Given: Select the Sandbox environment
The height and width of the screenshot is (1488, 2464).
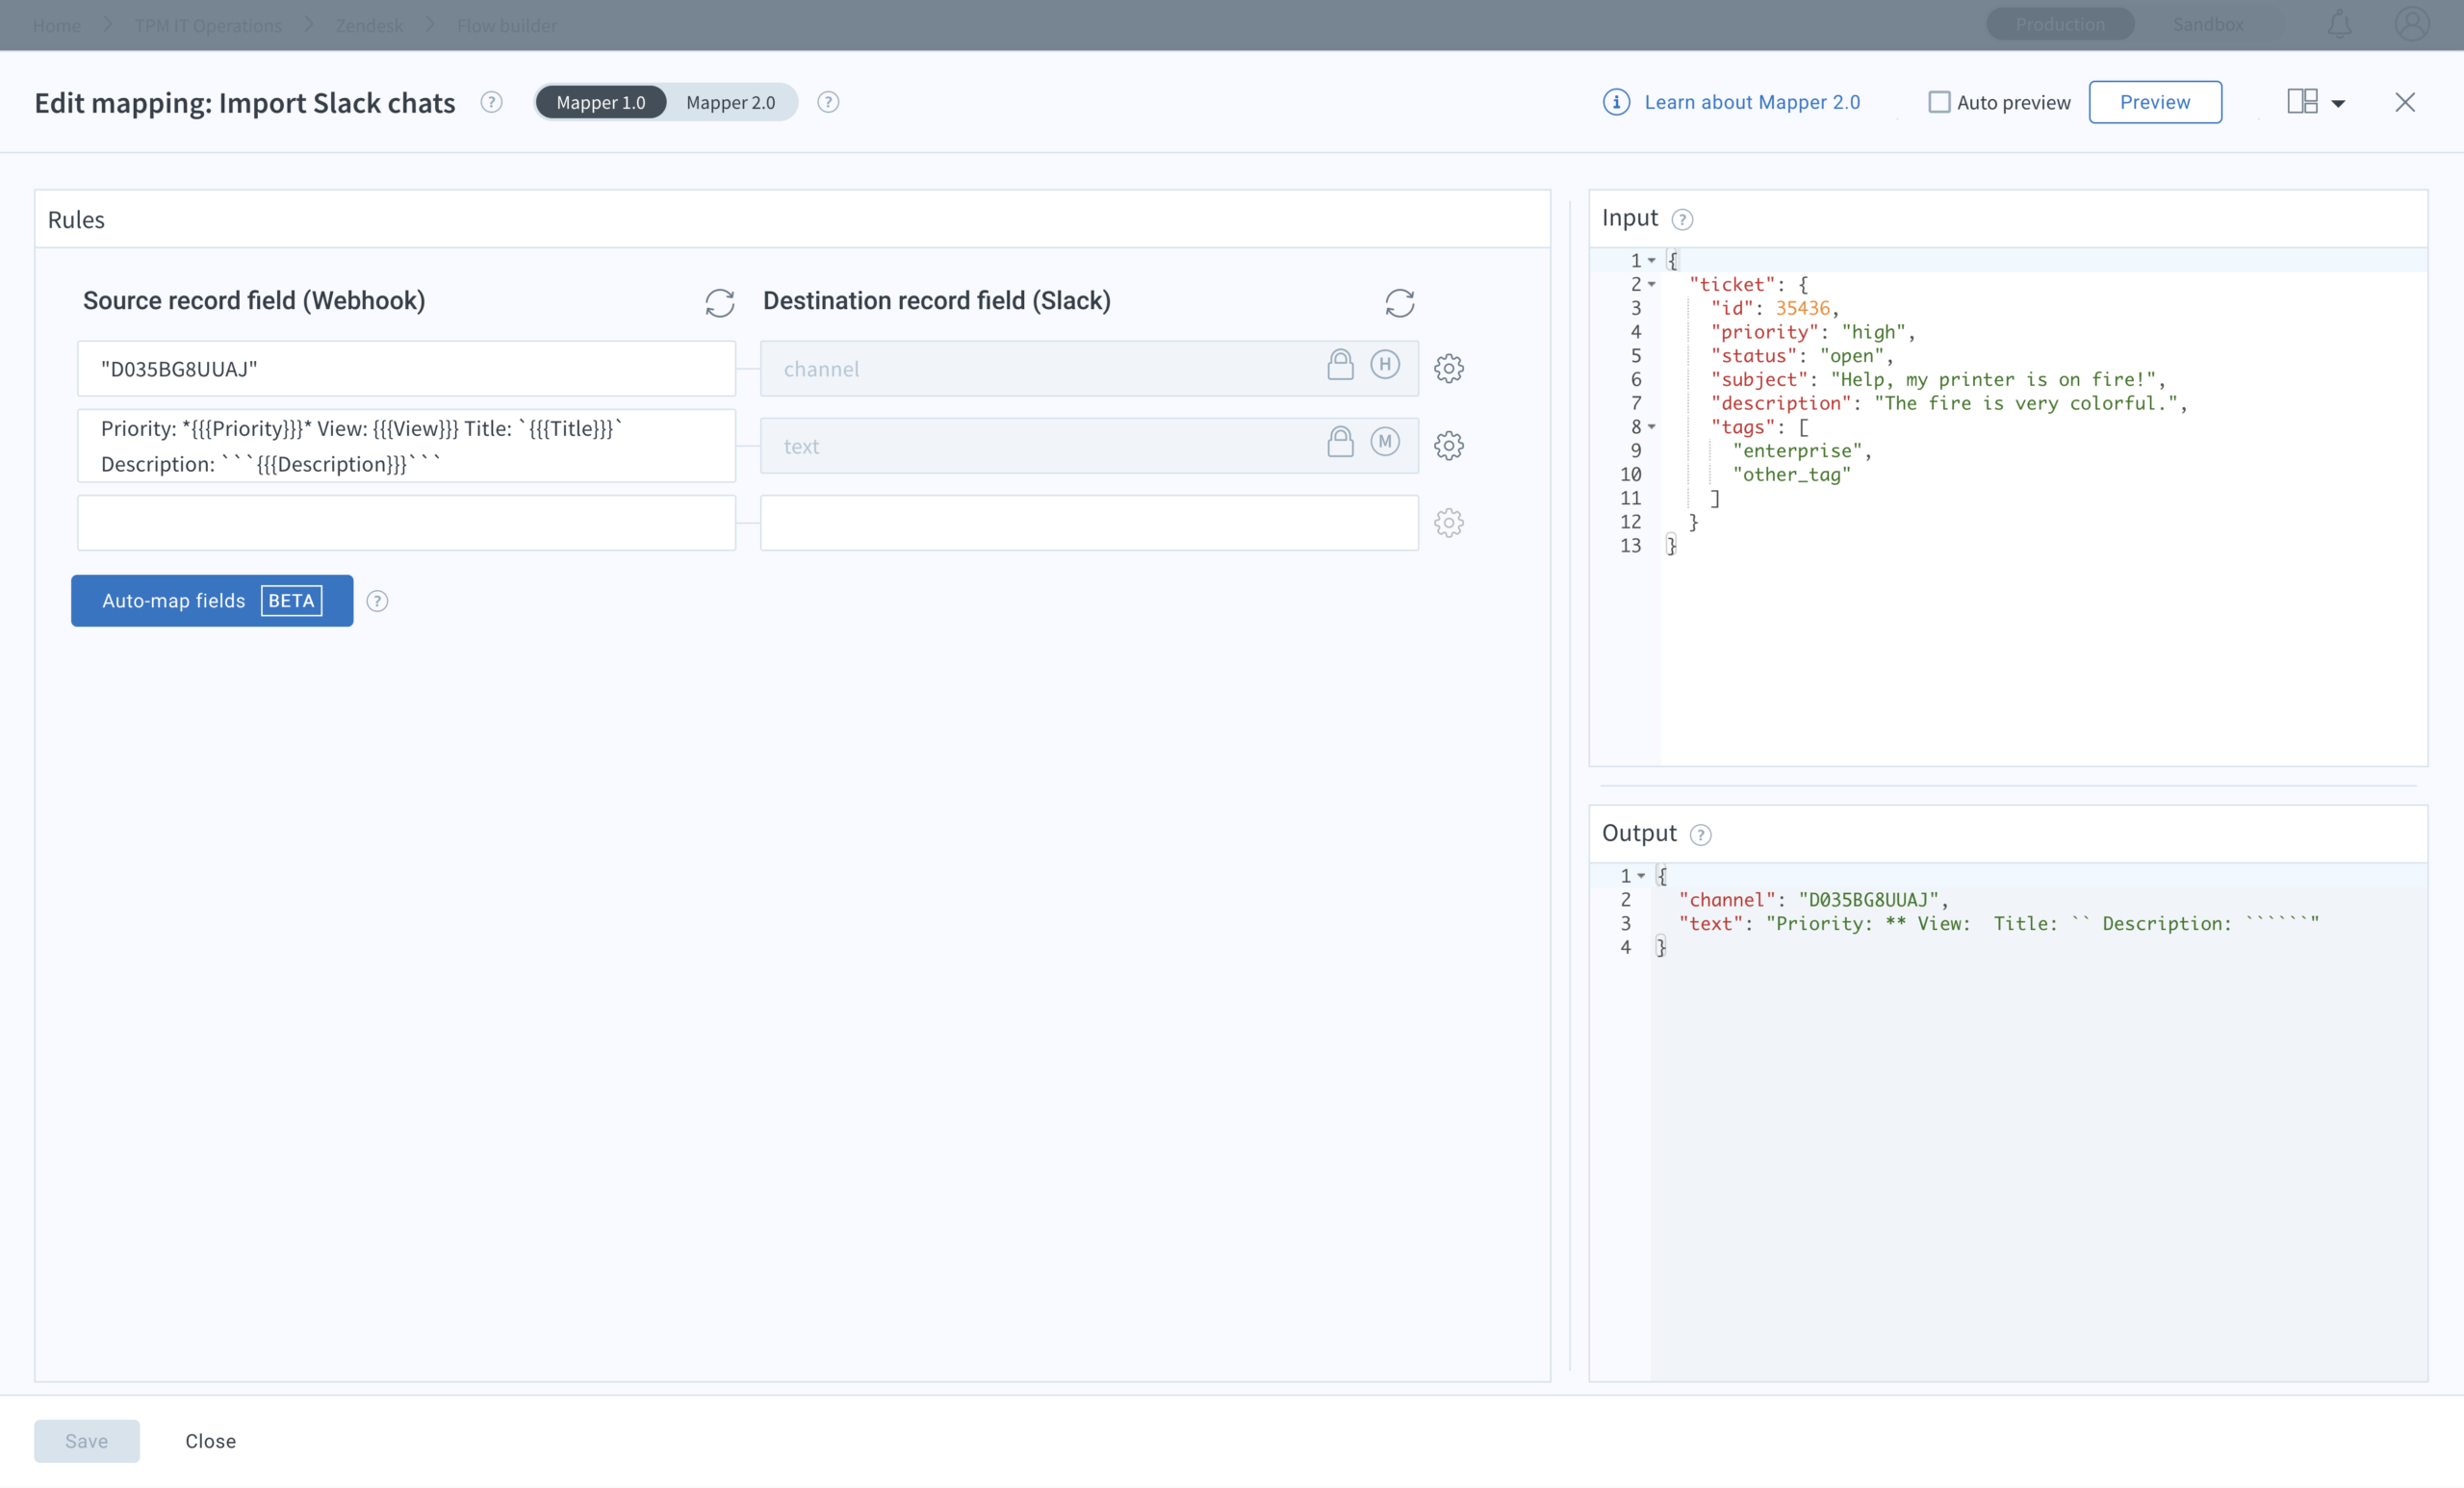Looking at the screenshot, I should coord(2208,24).
